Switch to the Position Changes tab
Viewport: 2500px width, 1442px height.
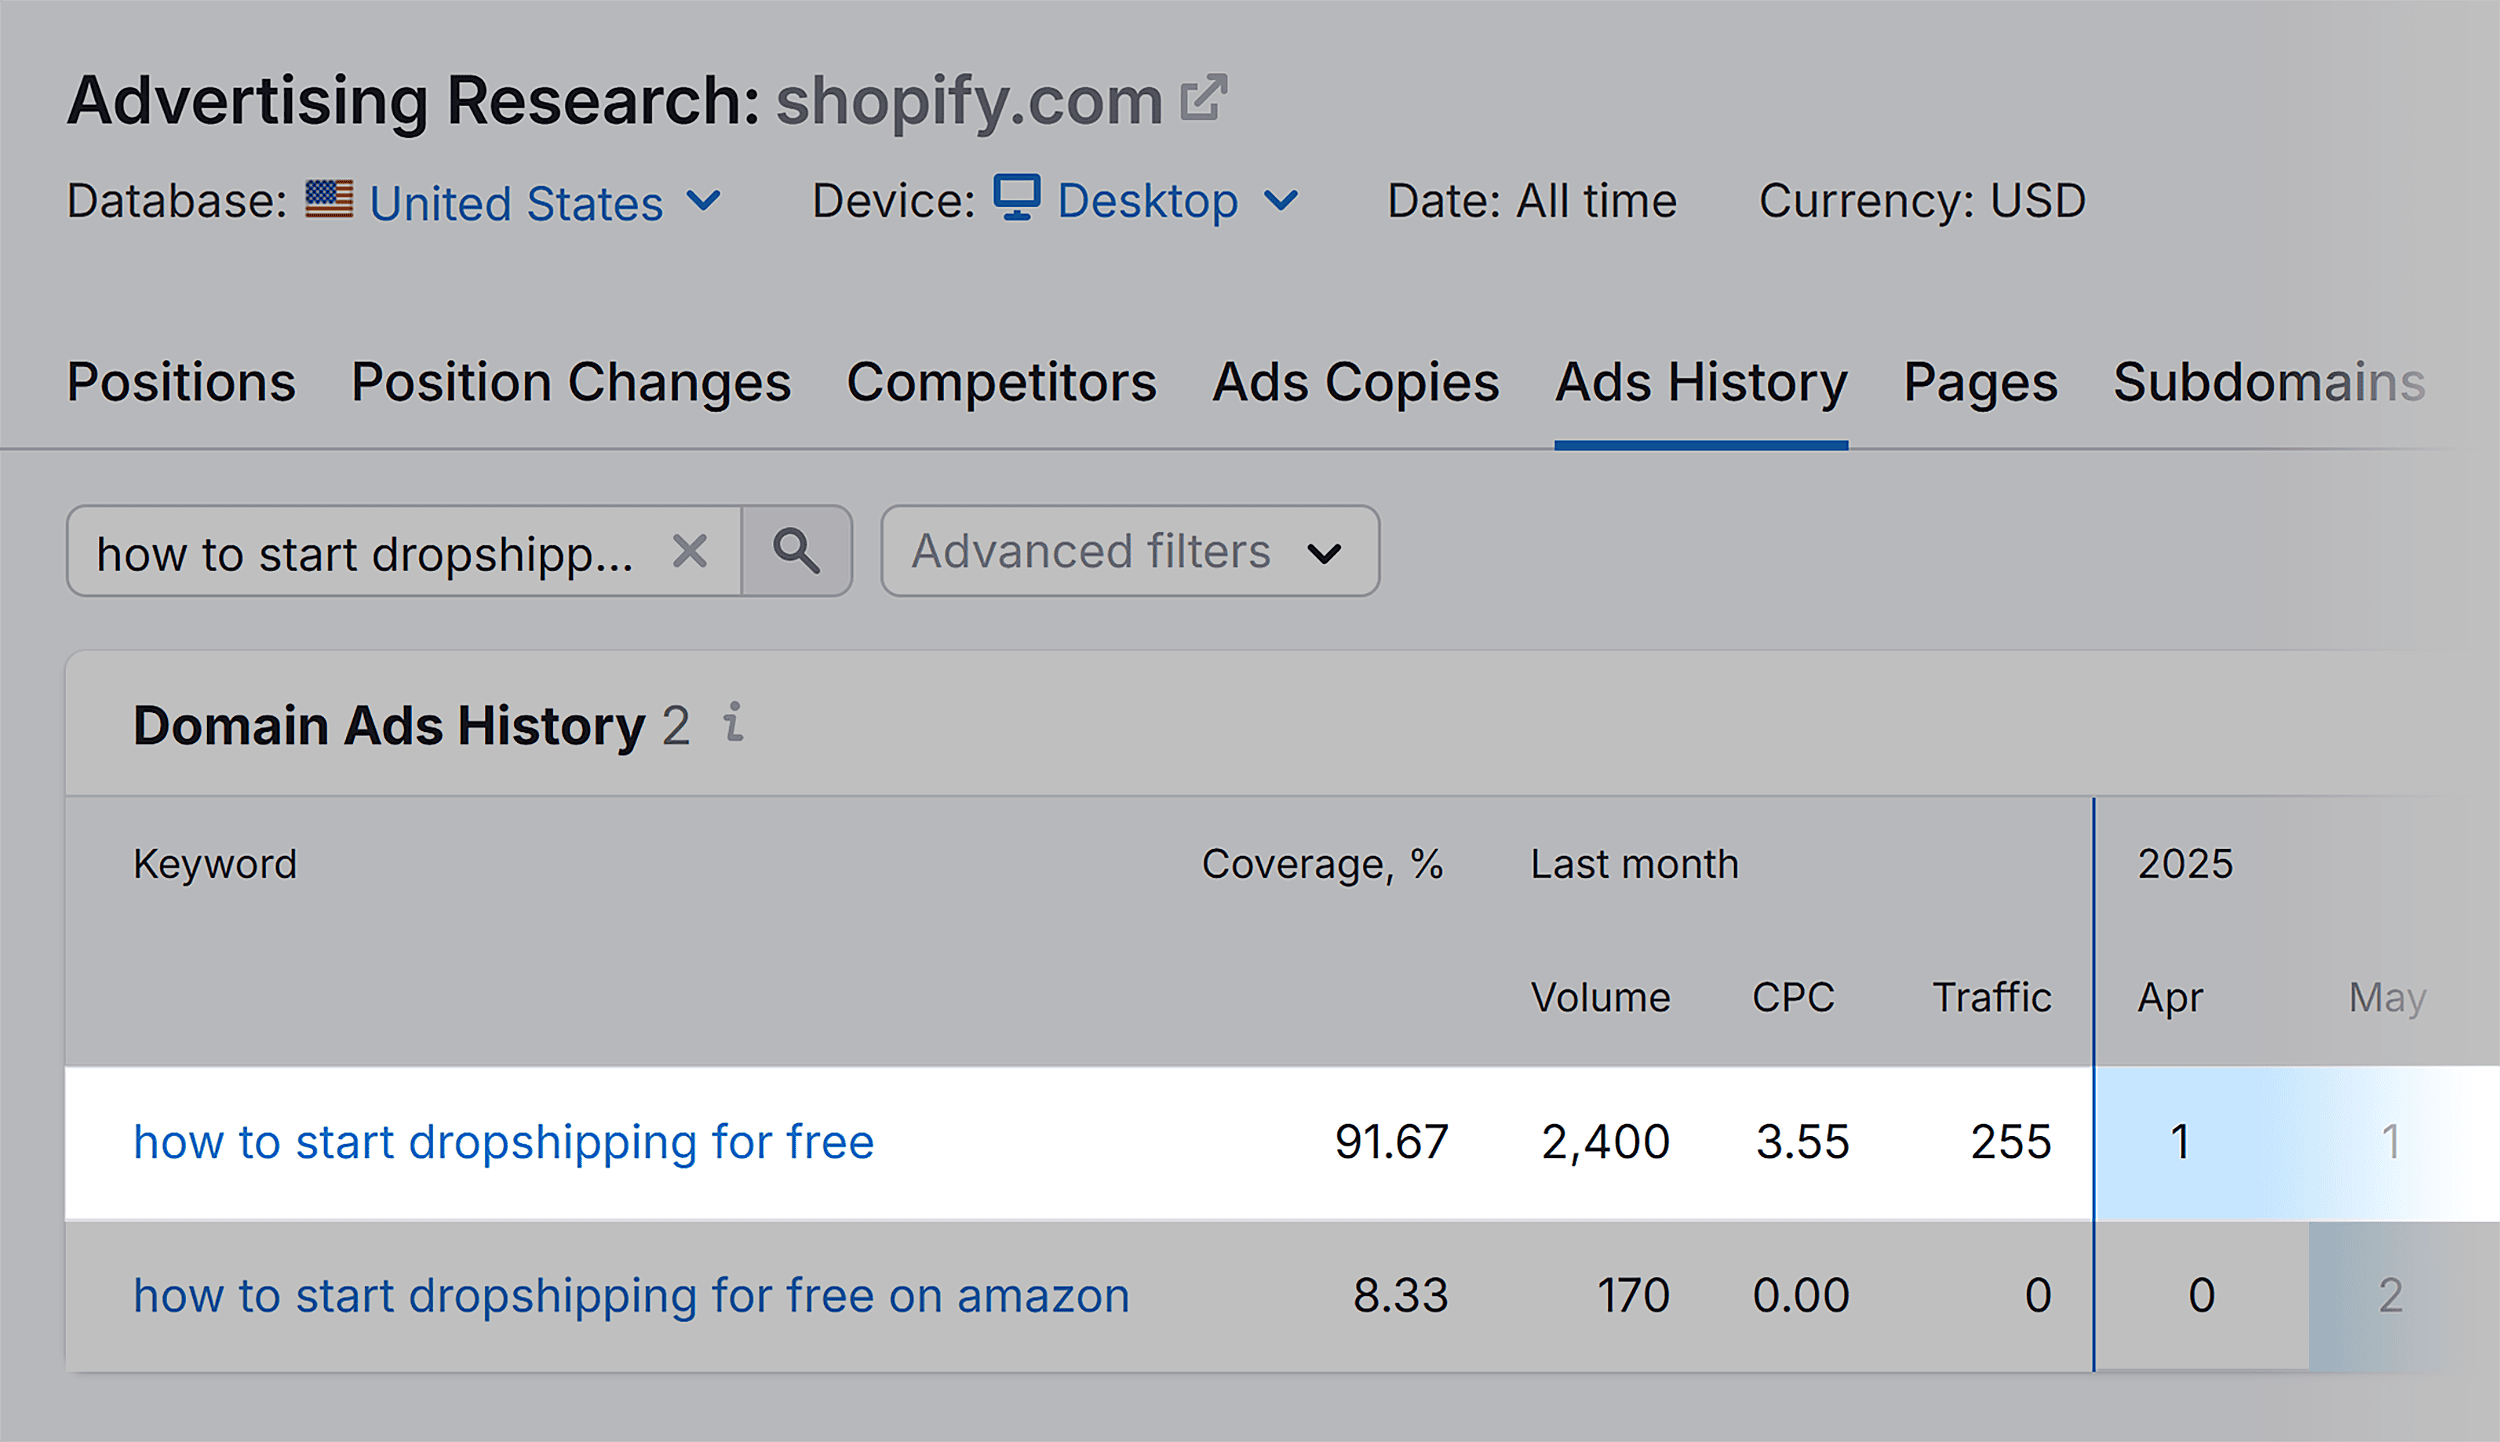(x=570, y=382)
